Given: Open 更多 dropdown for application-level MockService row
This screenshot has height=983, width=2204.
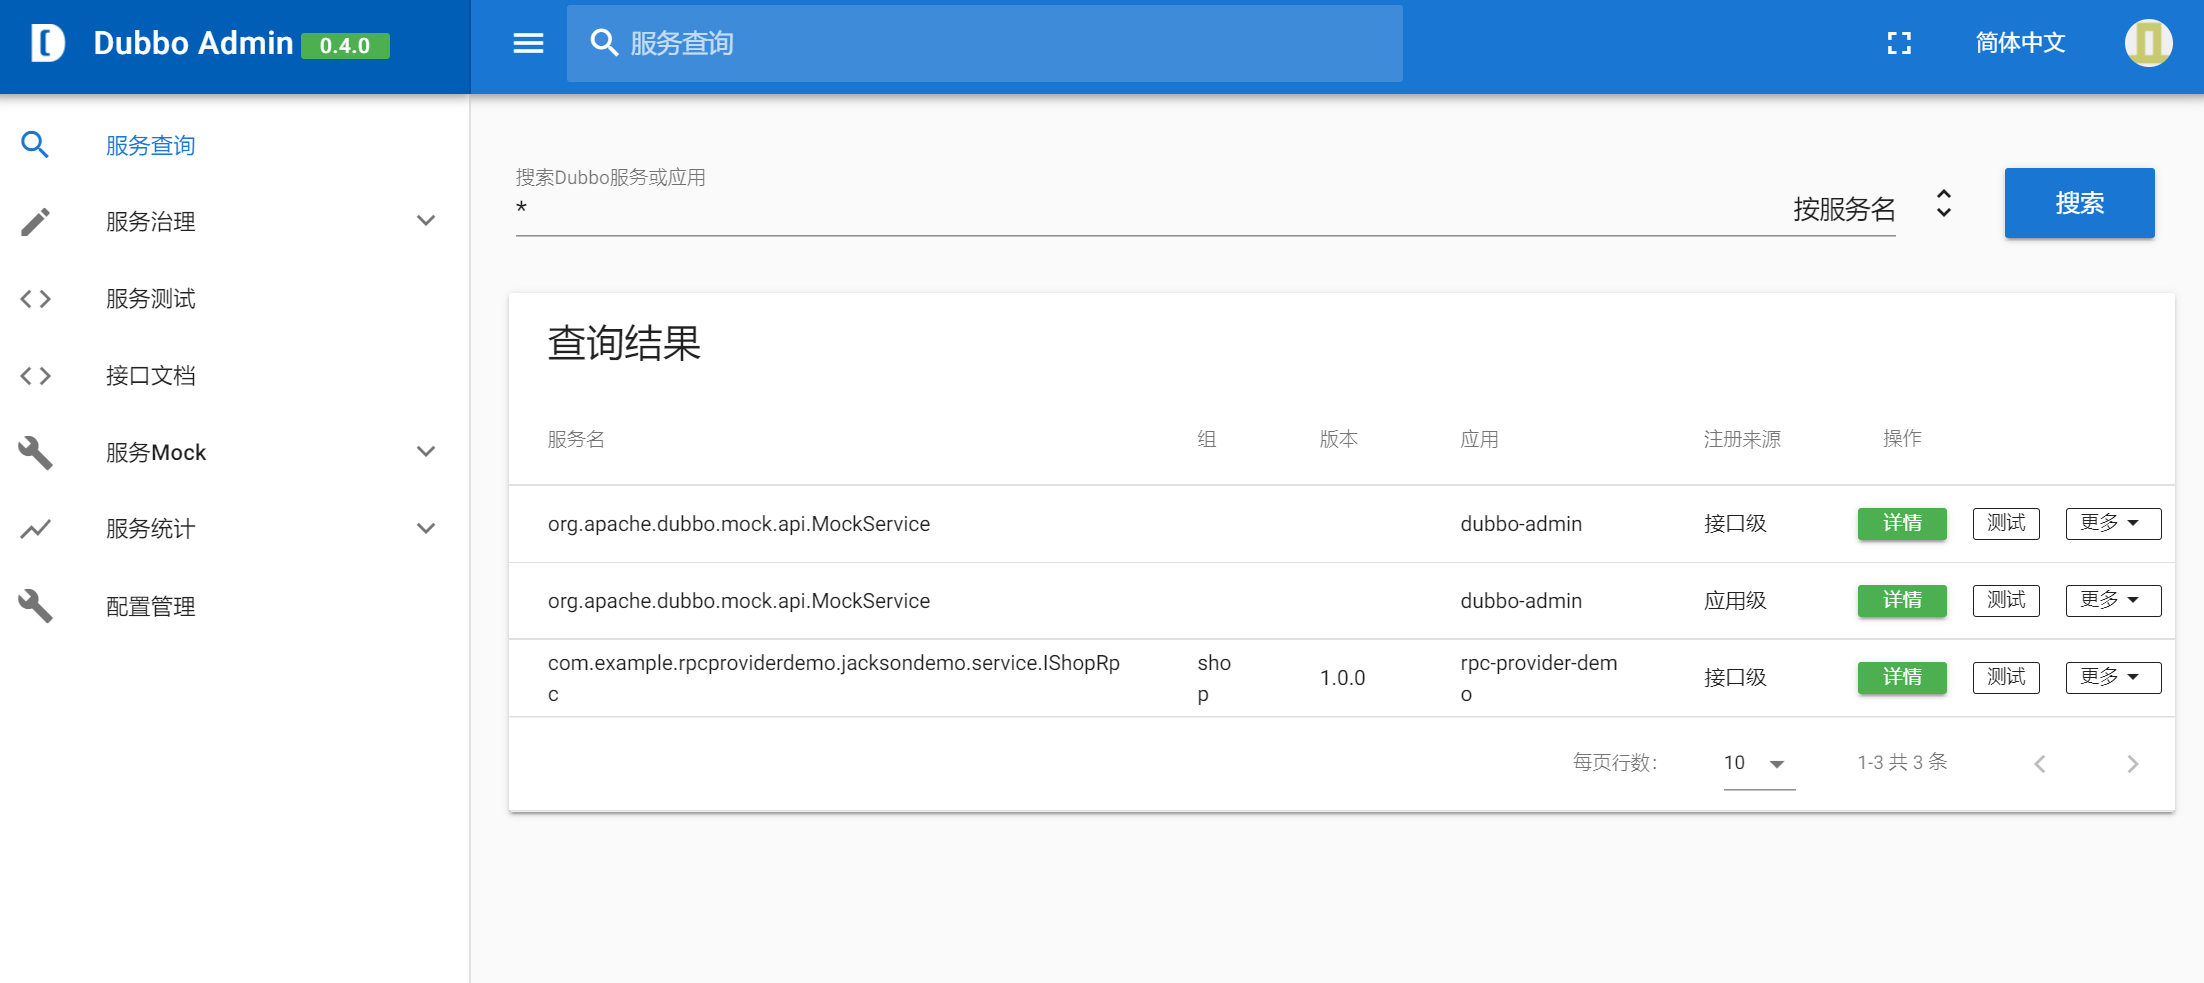Looking at the screenshot, I should [2113, 600].
